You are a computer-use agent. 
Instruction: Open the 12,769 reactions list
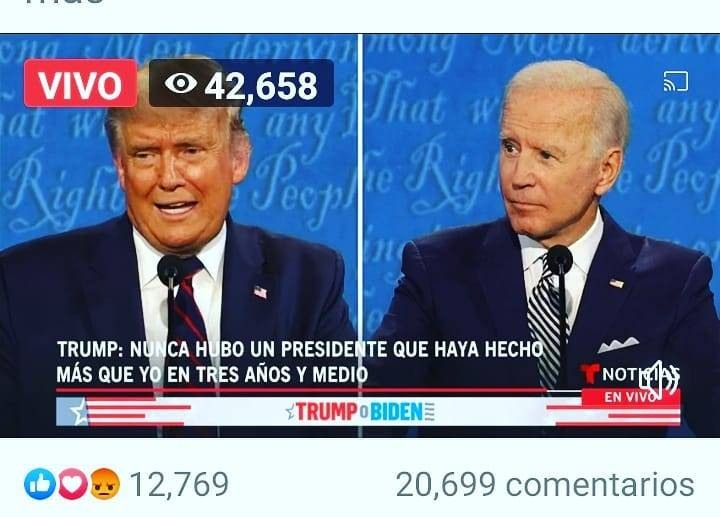click(179, 484)
